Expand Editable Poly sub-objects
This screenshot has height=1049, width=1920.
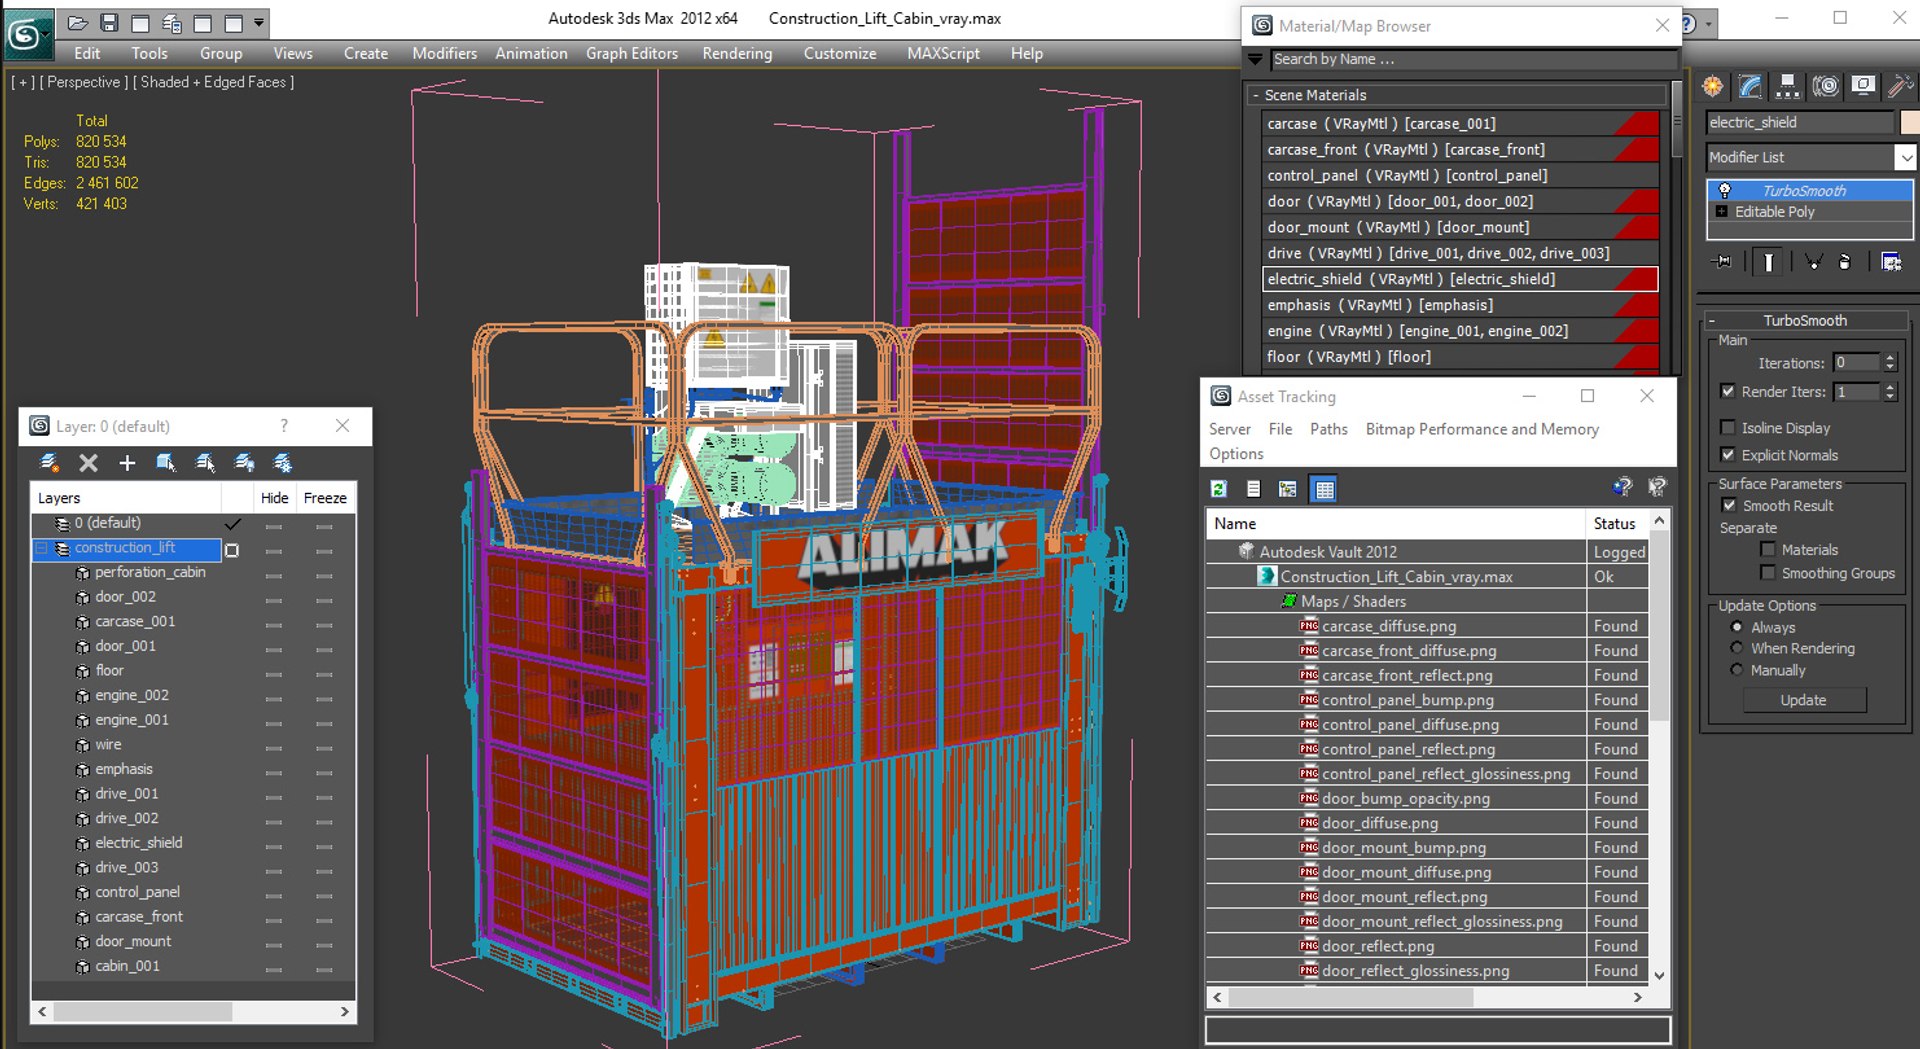click(1721, 212)
